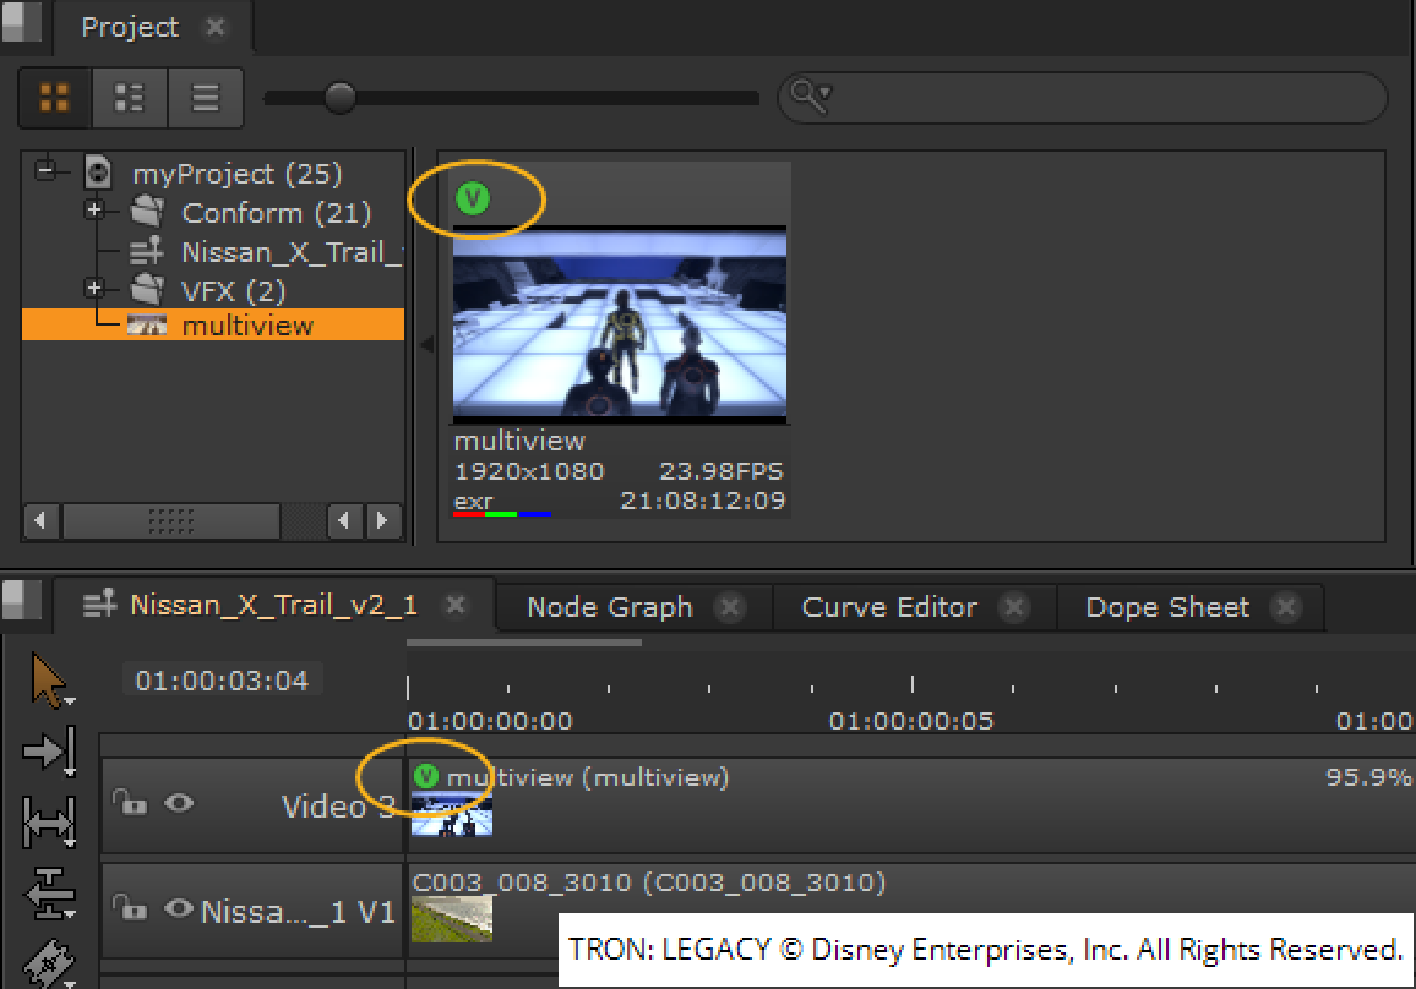Adjust the thumbnail size slider handle
Screen dimensions: 1416x989
340,98
